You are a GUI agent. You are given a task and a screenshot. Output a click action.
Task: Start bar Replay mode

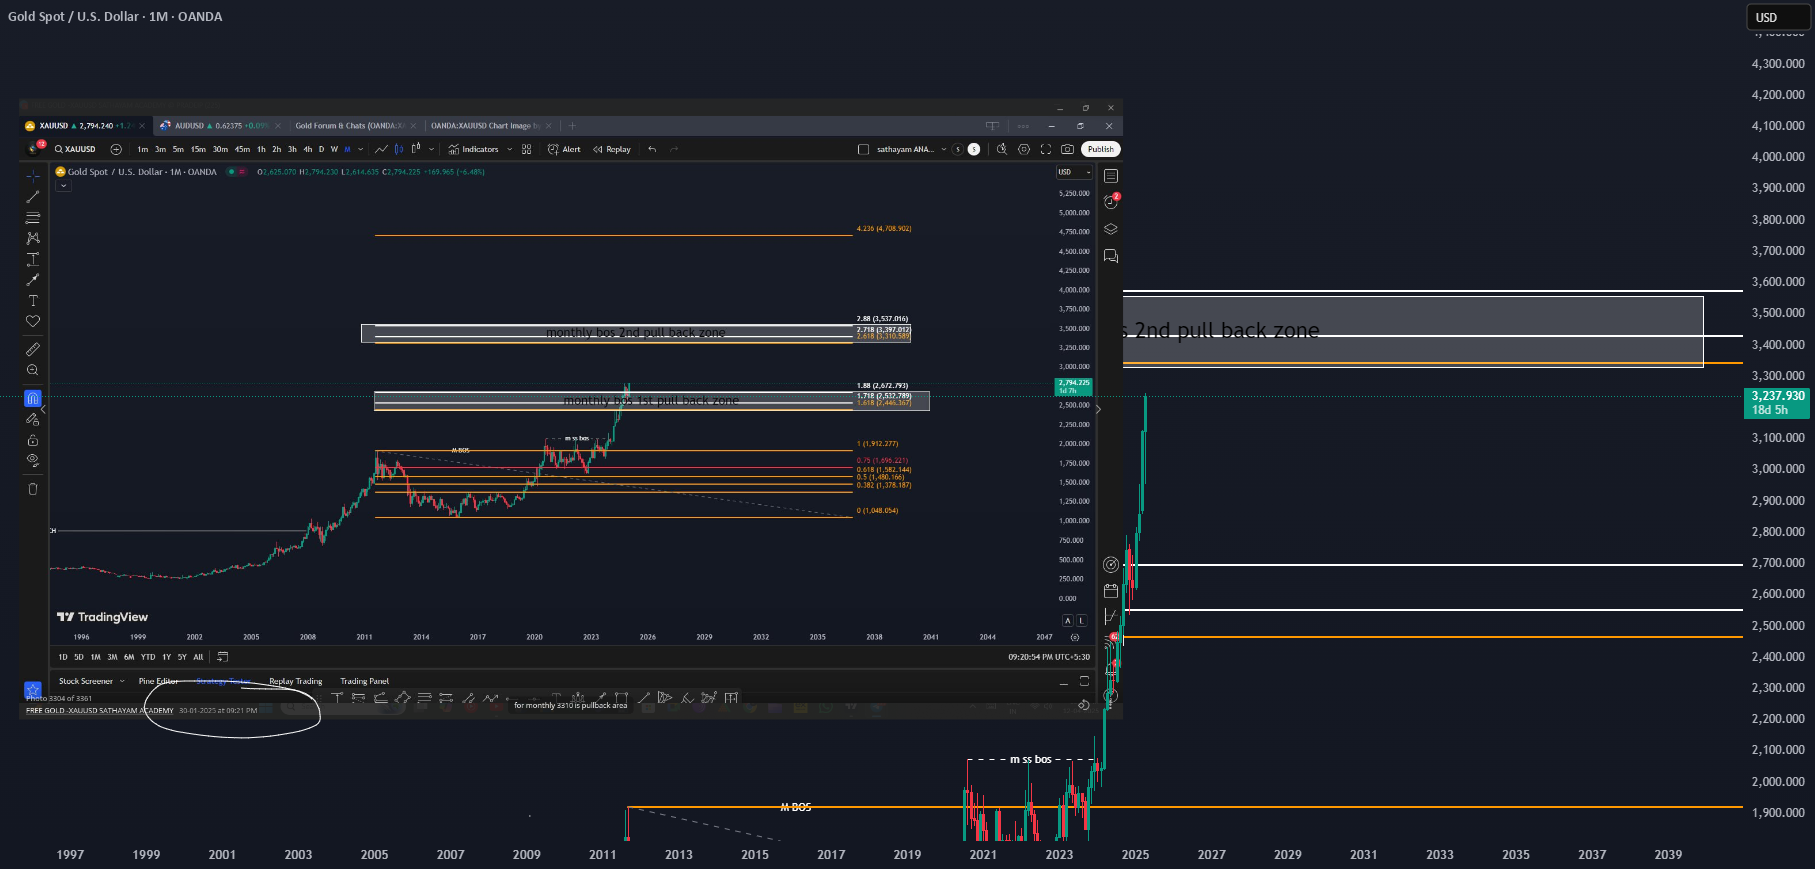(x=612, y=149)
